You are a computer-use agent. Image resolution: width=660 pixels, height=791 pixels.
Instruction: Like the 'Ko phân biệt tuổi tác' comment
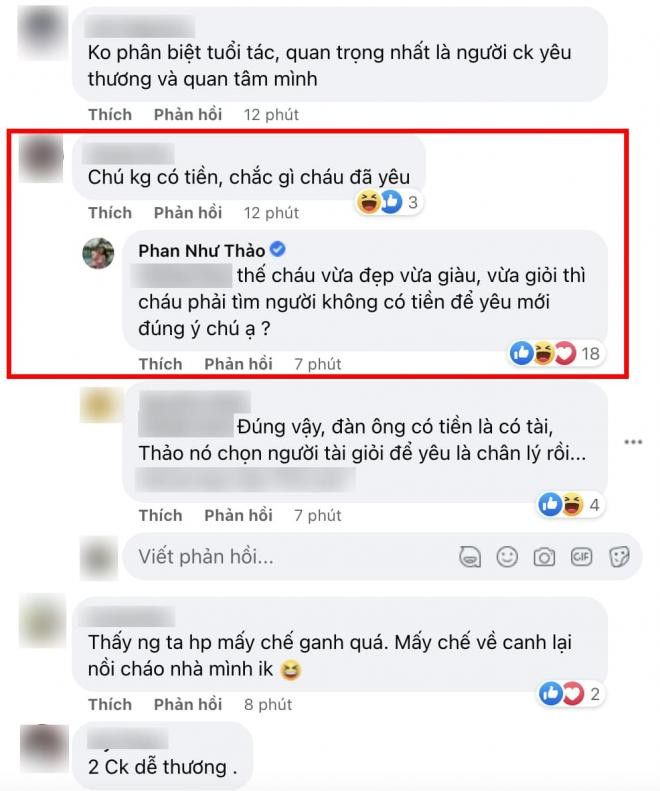click(x=110, y=115)
